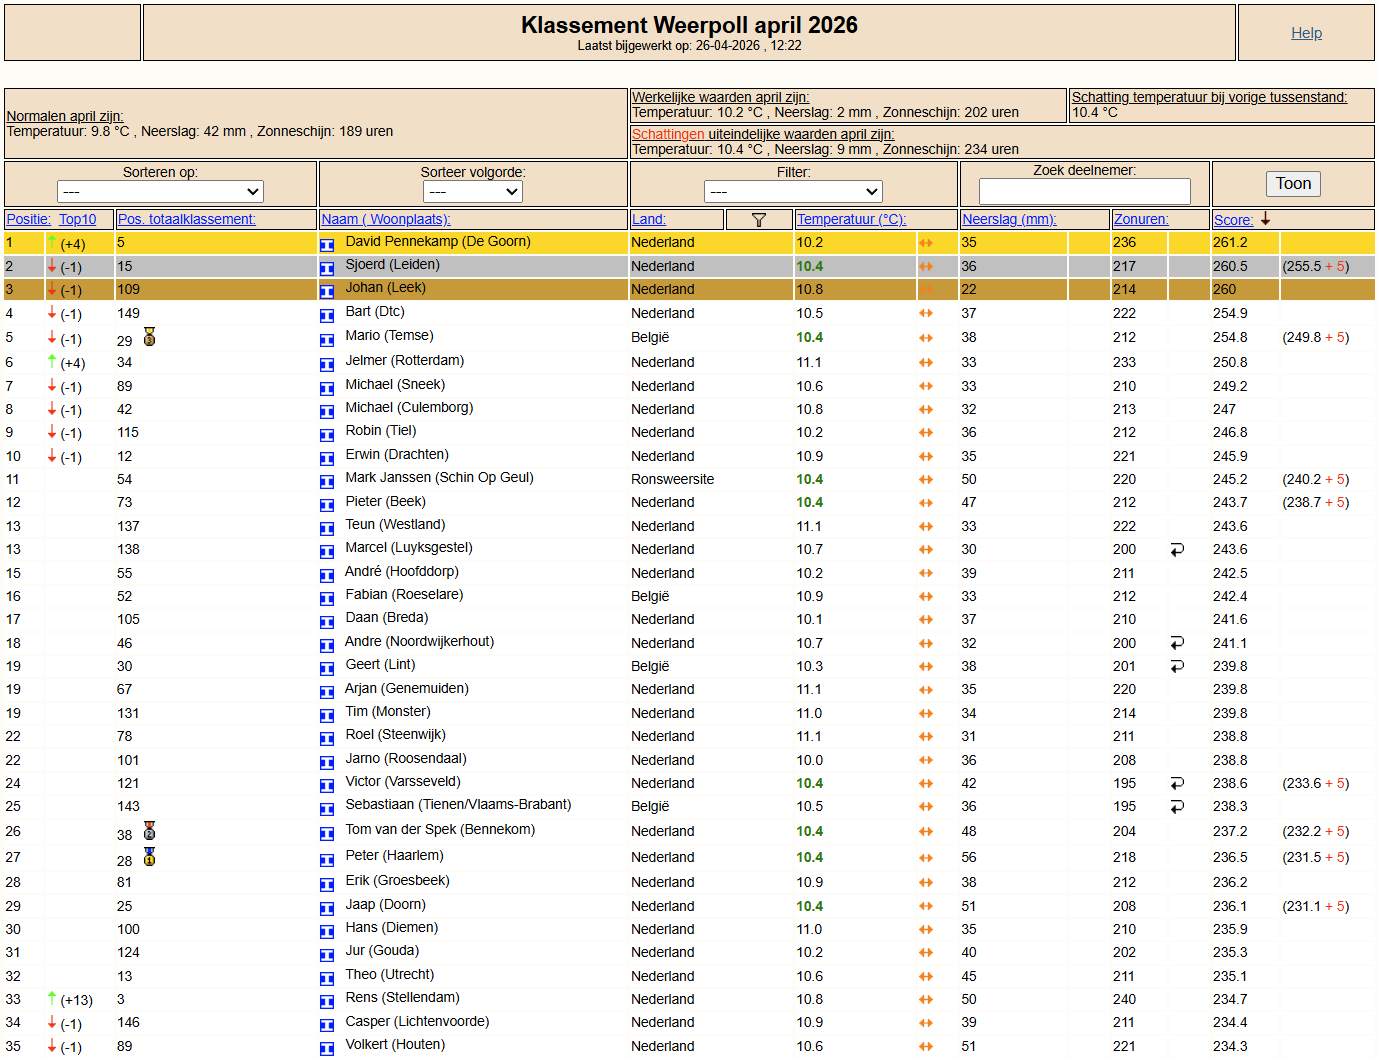This screenshot has height=1058, width=1378.
Task: Click the blue icon beside Rens (Stellendam)
Action: [327, 1001]
